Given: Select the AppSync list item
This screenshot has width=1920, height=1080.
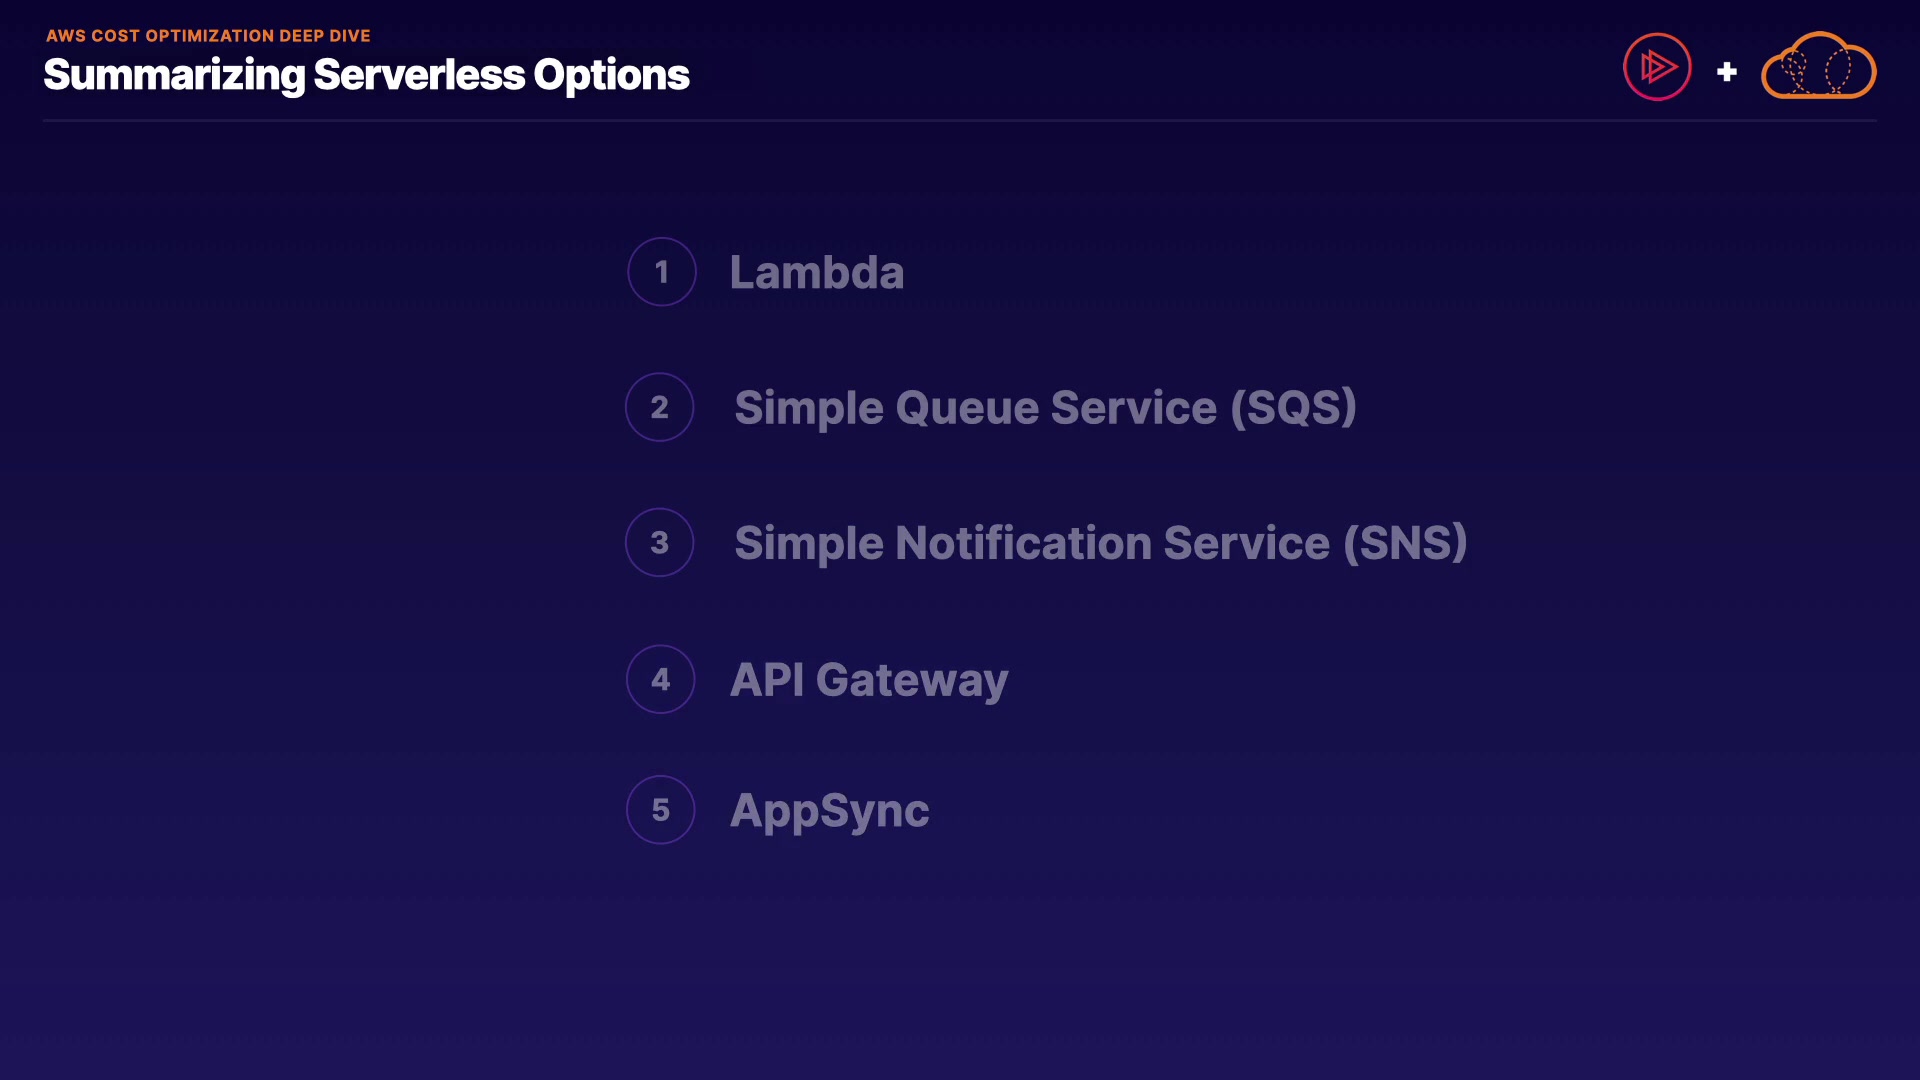Looking at the screenshot, I should (829, 811).
